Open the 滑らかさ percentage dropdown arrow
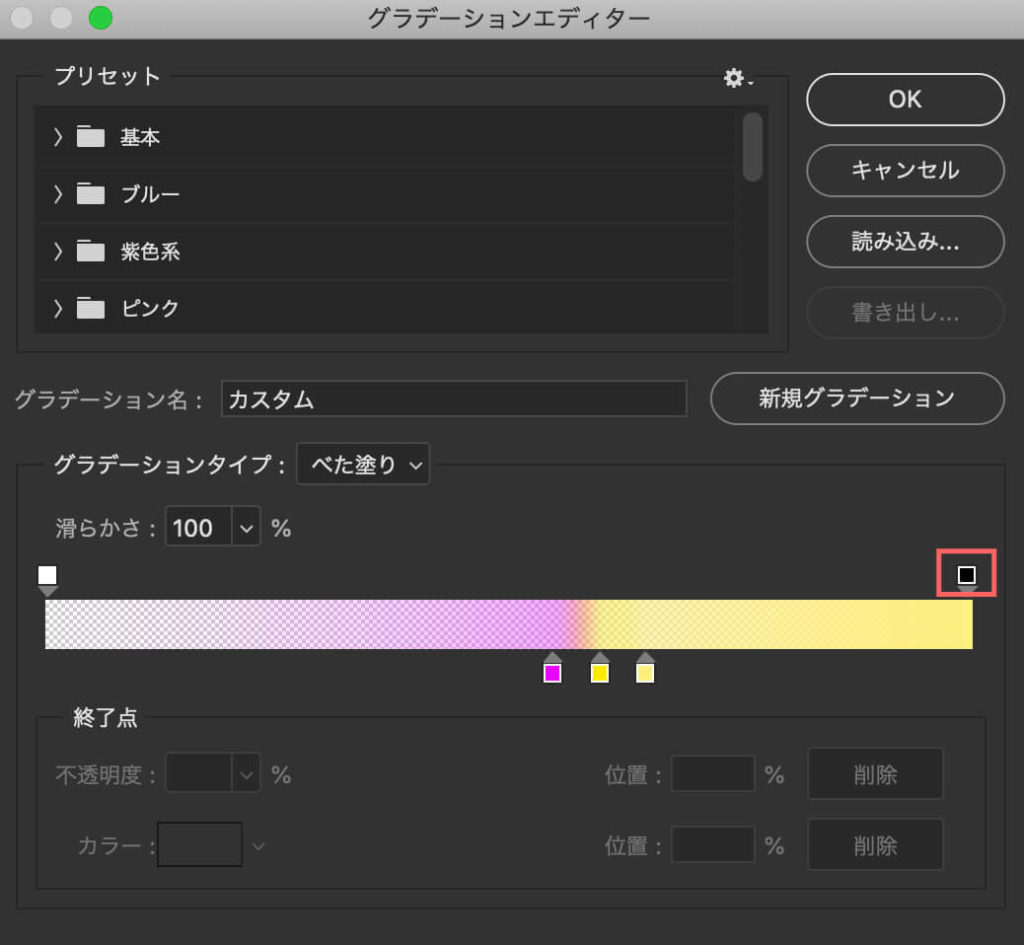This screenshot has width=1024, height=945. tap(246, 527)
